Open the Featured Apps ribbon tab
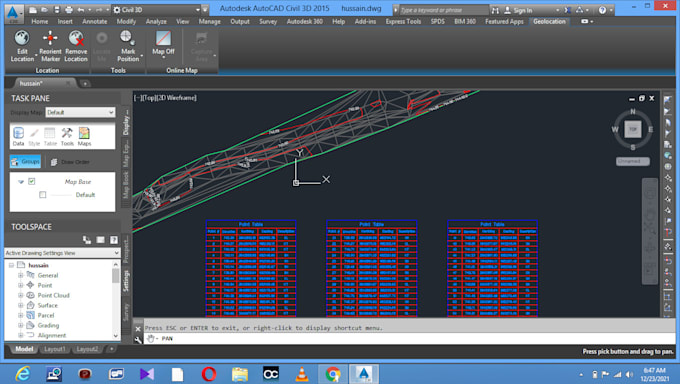This screenshot has height=384, width=680. pos(504,21)
